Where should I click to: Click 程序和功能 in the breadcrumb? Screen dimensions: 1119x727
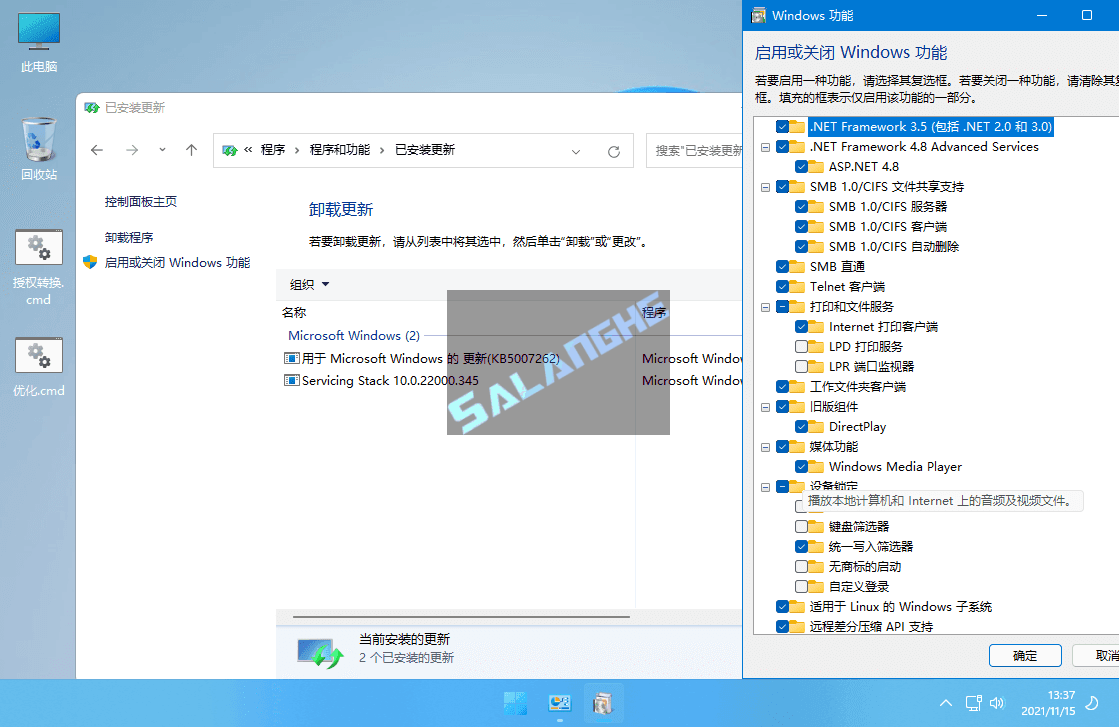pyautogui.click(x=340, y=150)
